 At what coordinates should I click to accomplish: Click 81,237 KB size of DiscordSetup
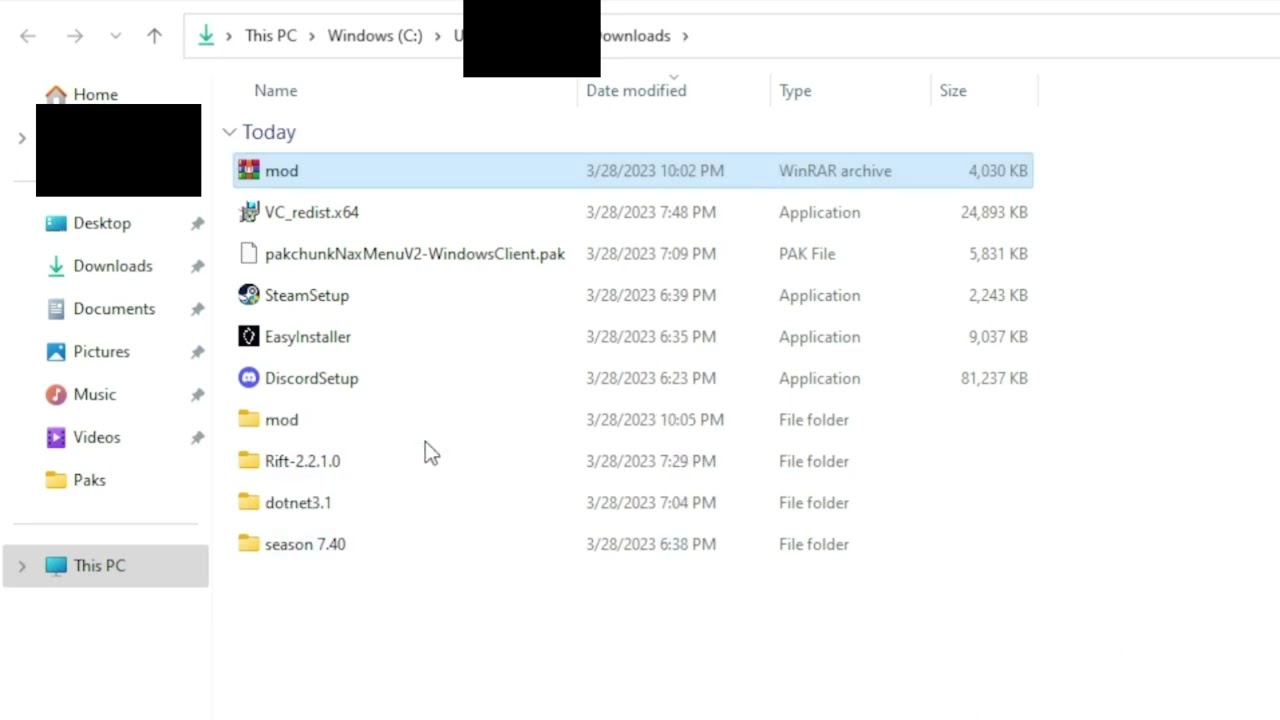tap(994, 378)
